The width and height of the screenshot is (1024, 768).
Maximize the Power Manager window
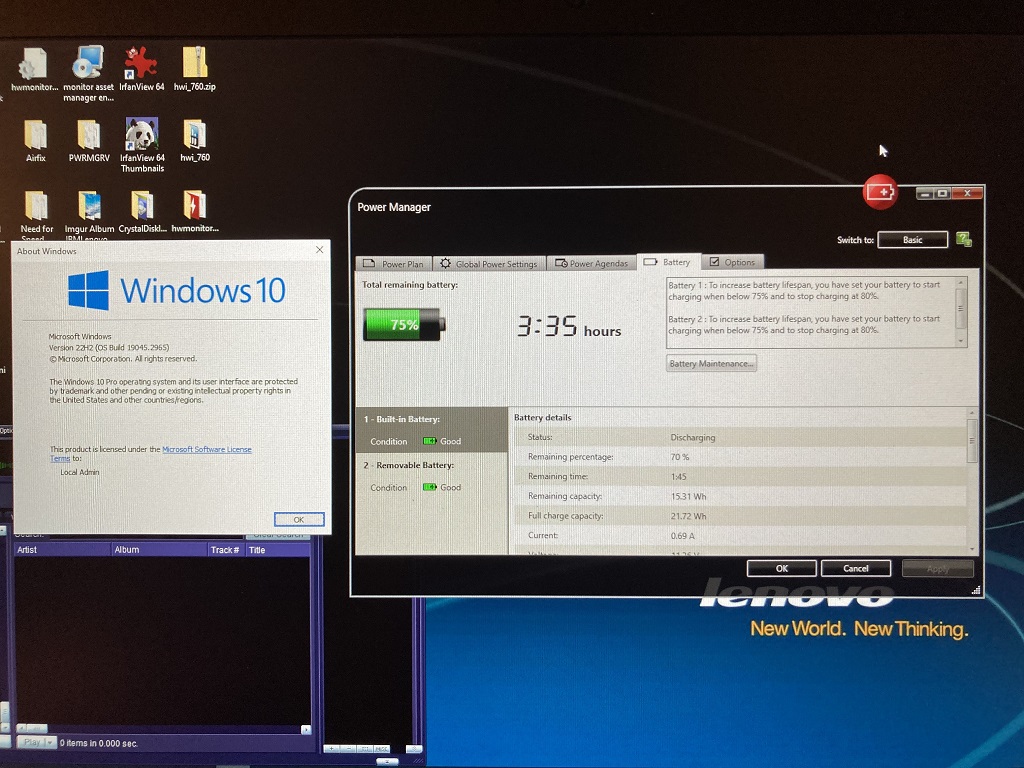pyautogui.click(x=942, y=193)
